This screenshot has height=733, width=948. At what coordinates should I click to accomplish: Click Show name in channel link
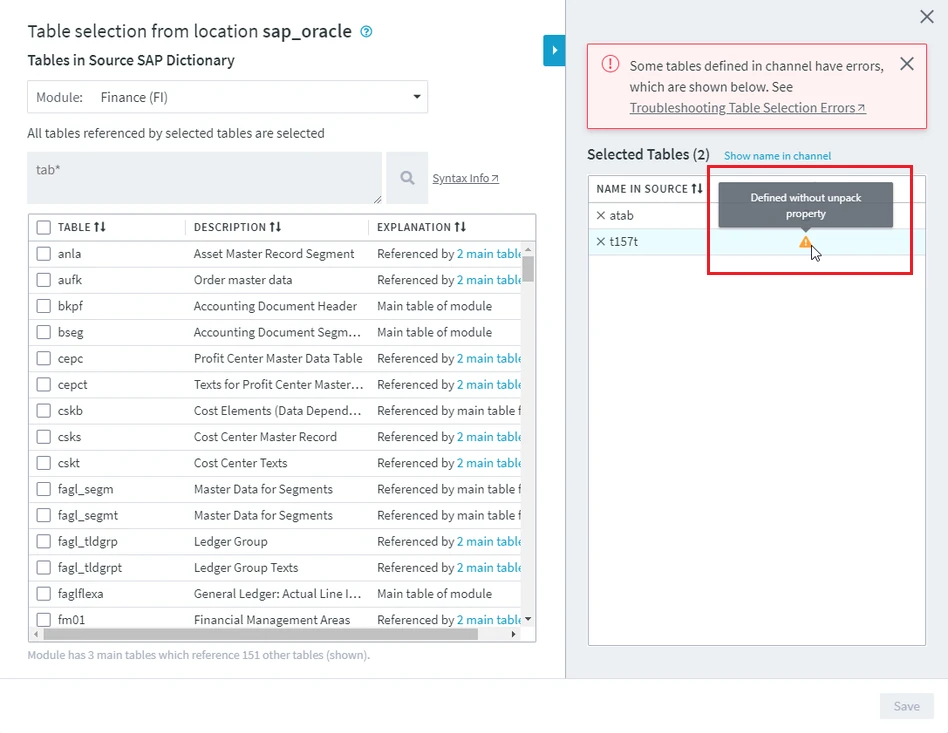[x=777, y=156]
